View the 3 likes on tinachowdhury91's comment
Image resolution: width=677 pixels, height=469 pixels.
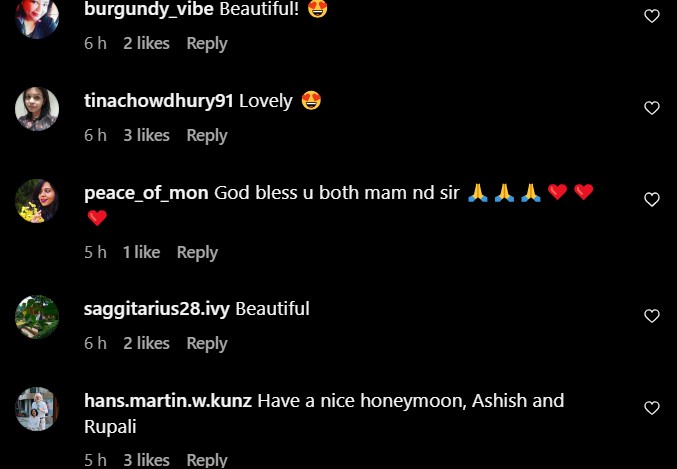click(x=146, y=136)
